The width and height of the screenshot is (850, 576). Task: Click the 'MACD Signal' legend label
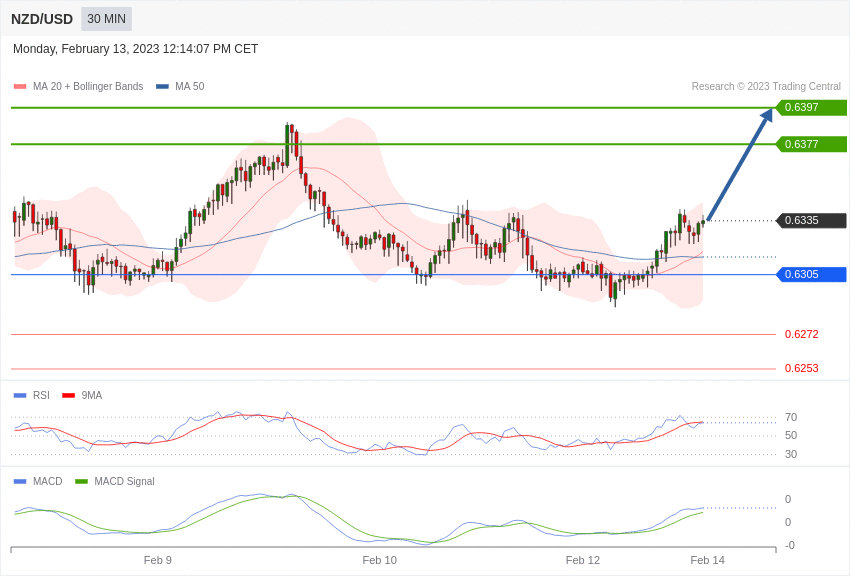click(124, 481)
